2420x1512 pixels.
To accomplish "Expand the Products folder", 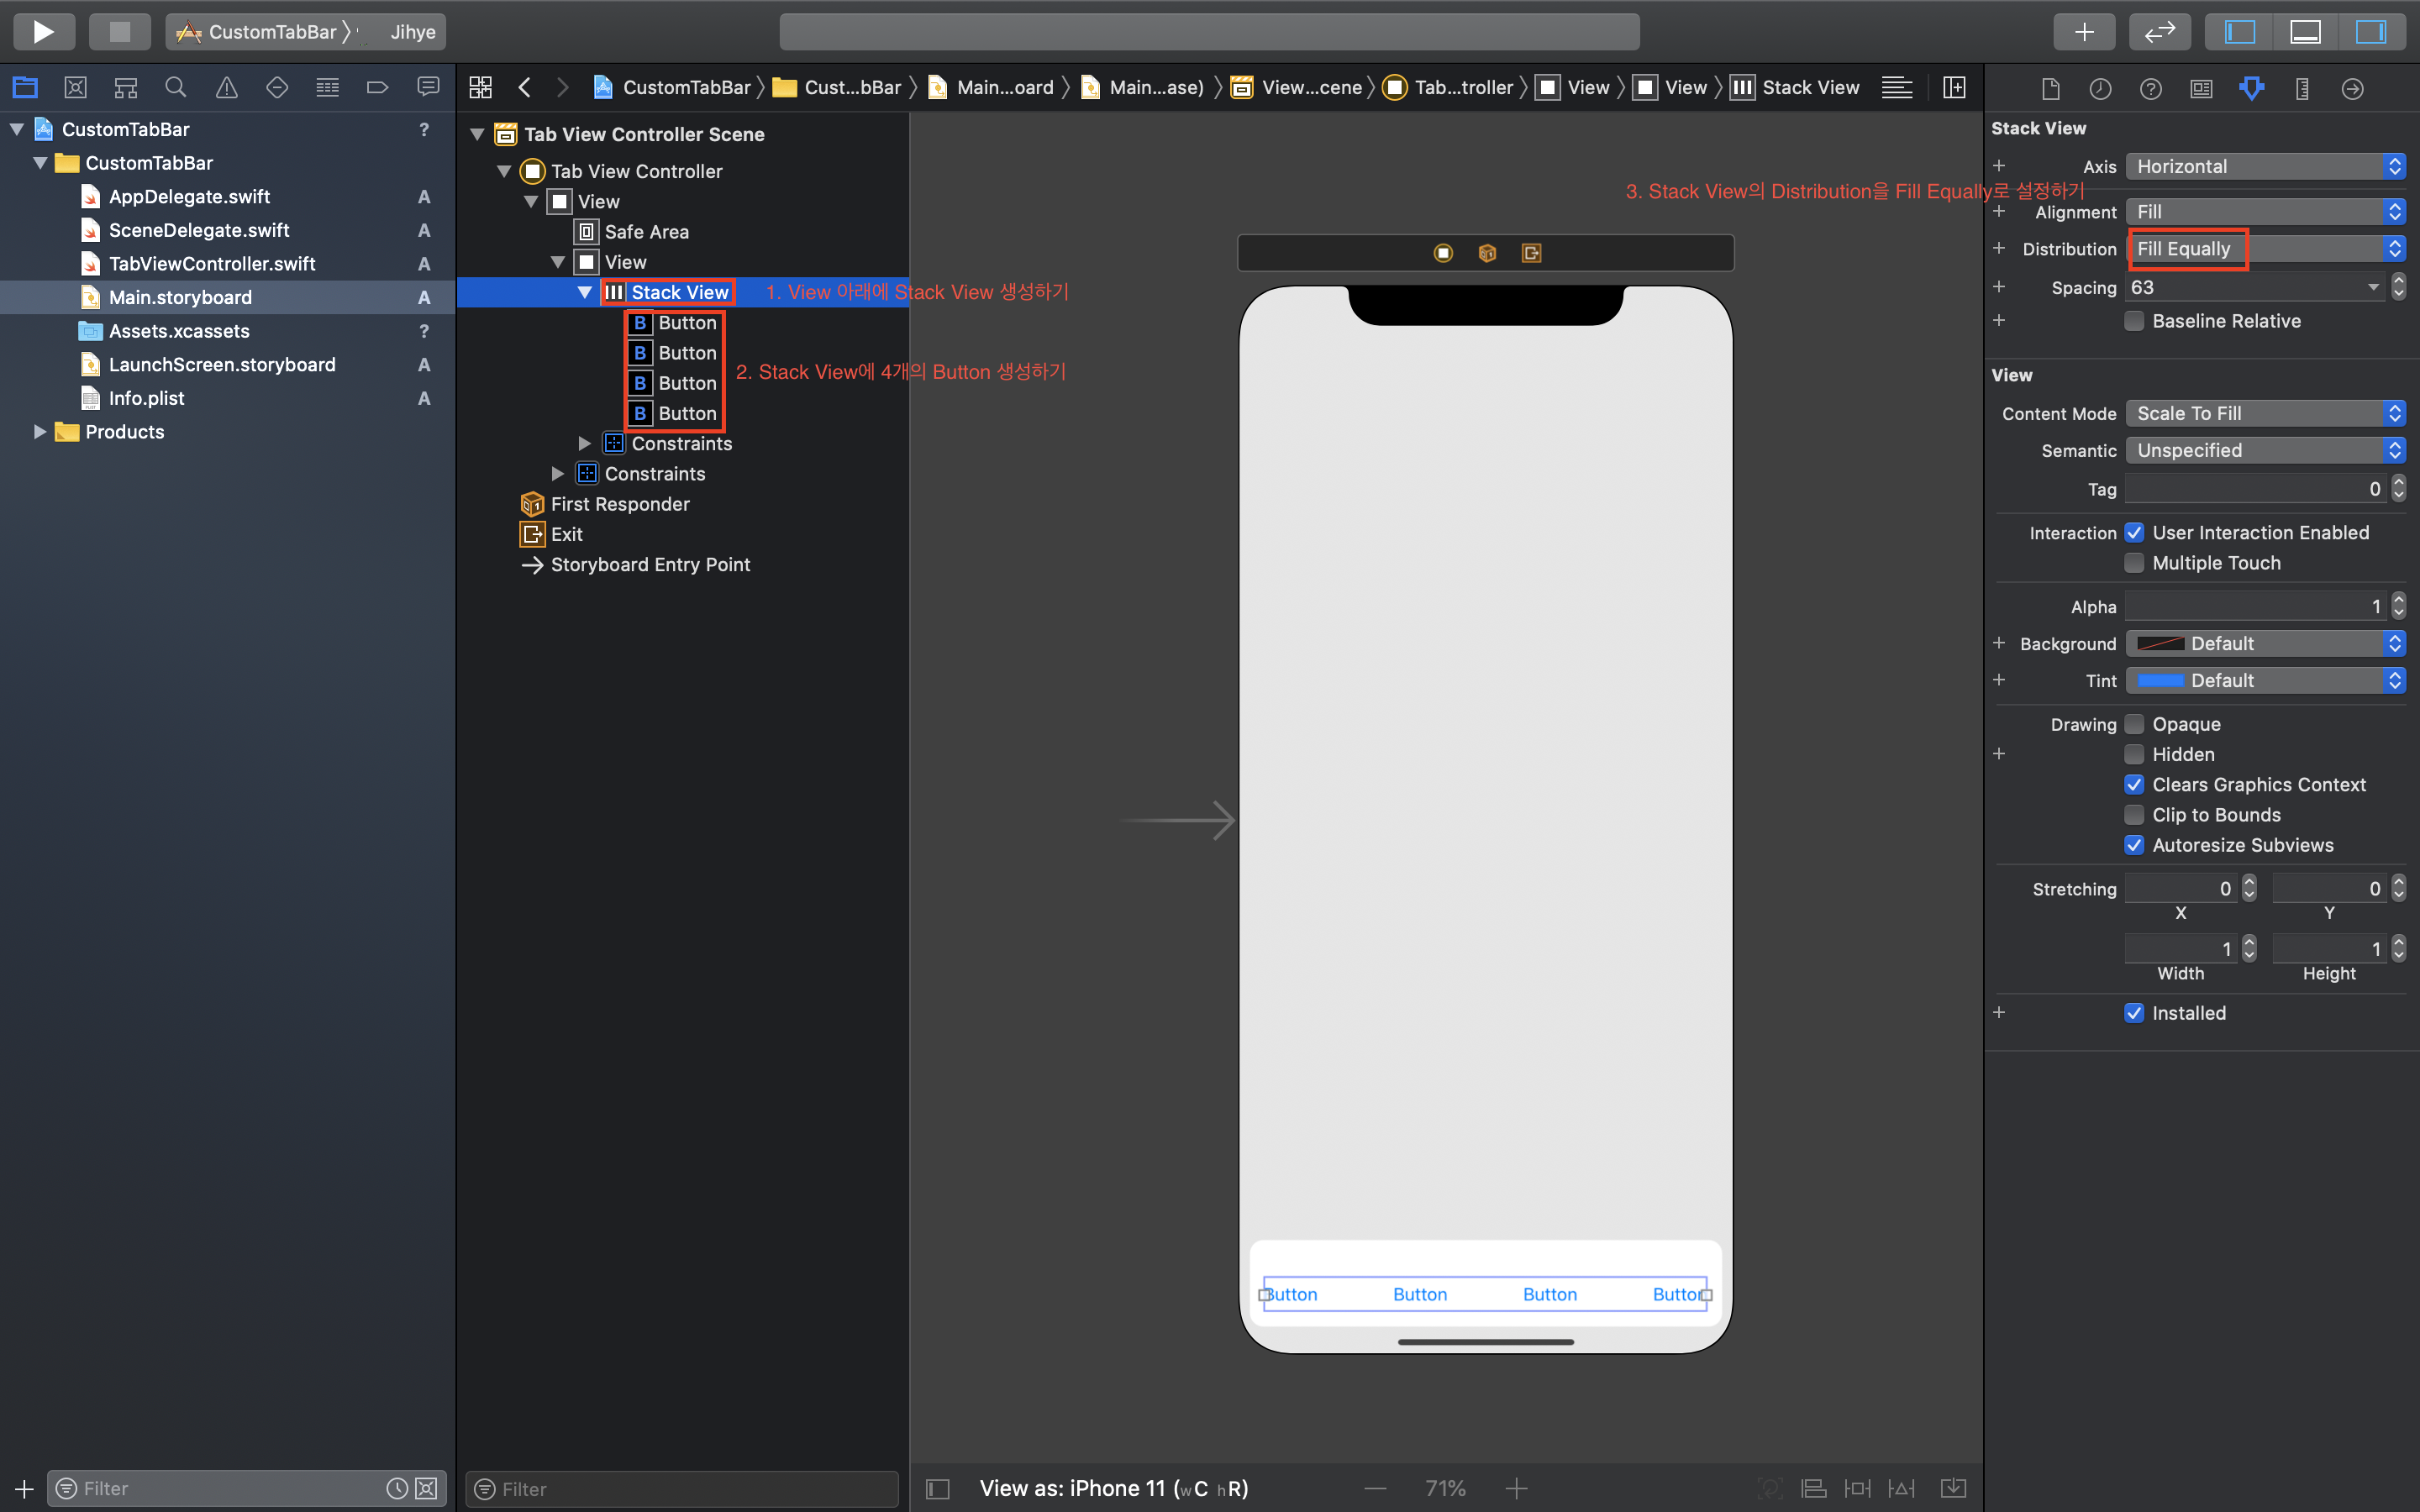I will pyautogui.click(x=40, y=432).
